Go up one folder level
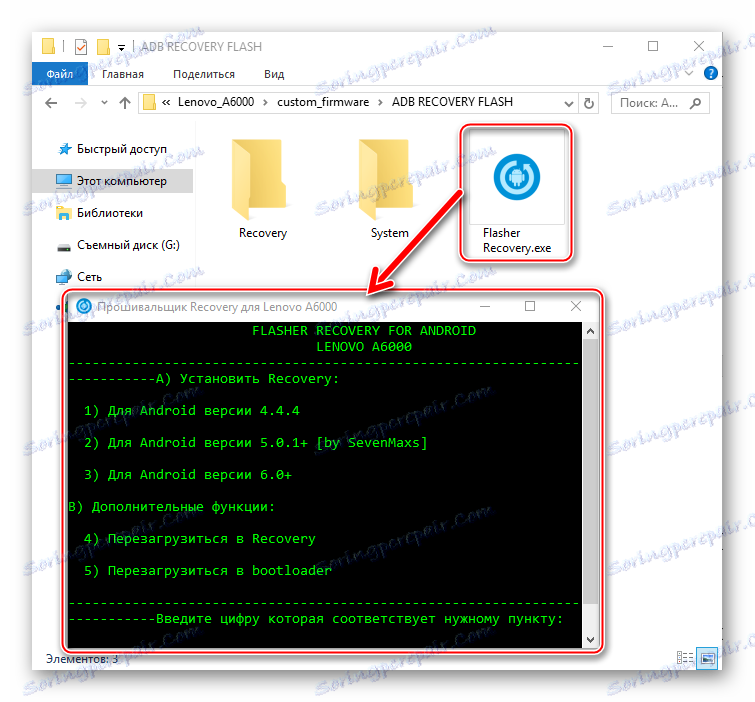 [125, 103]
